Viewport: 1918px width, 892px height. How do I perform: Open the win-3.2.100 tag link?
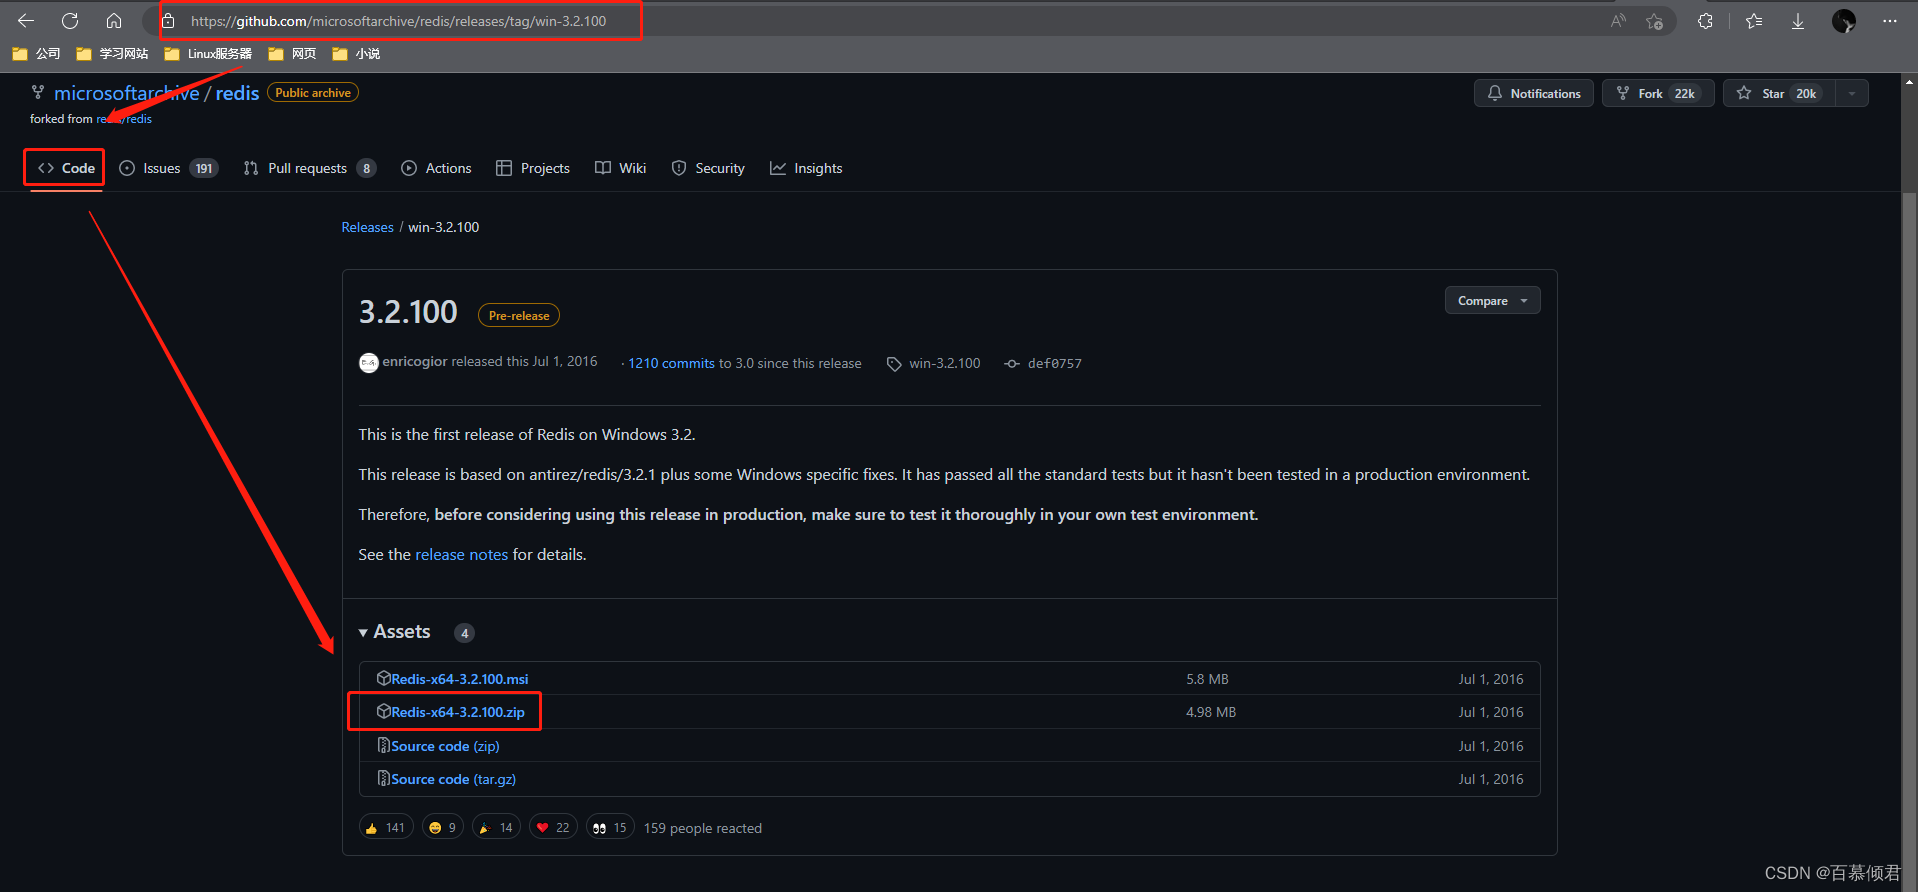pos(944,363)
